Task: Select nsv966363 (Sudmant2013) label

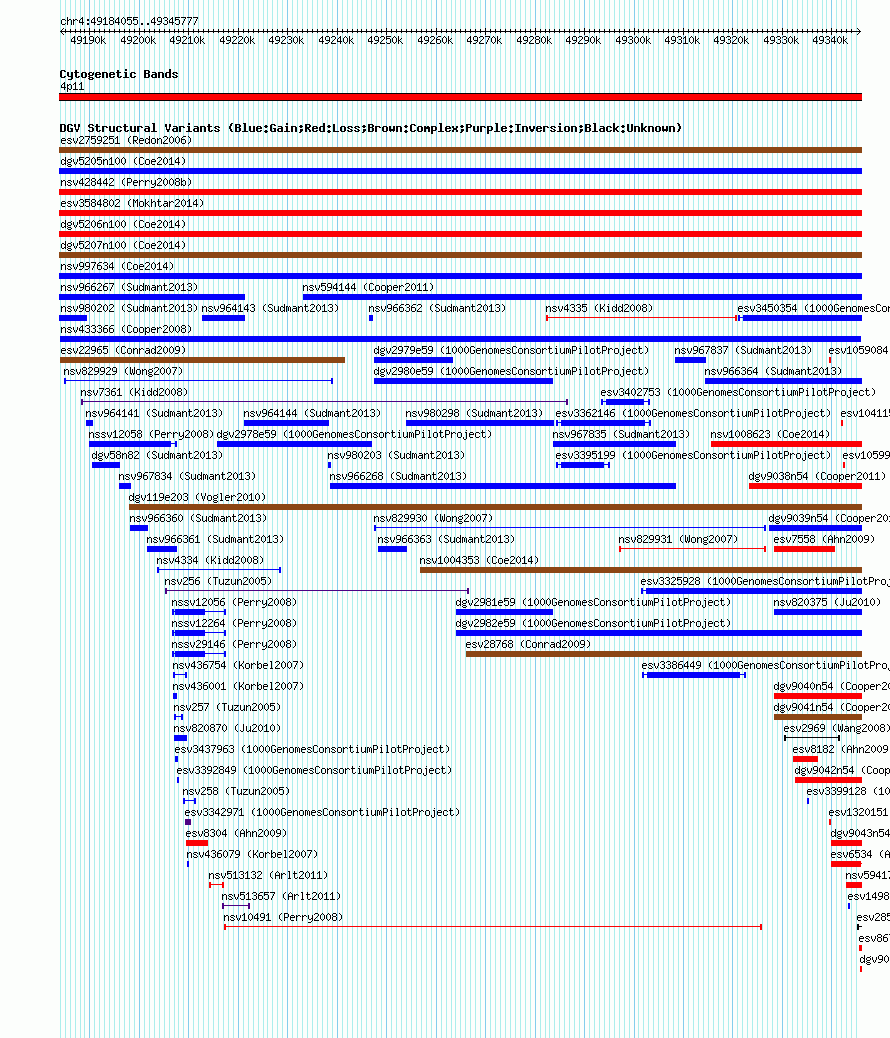Action: 446,540
